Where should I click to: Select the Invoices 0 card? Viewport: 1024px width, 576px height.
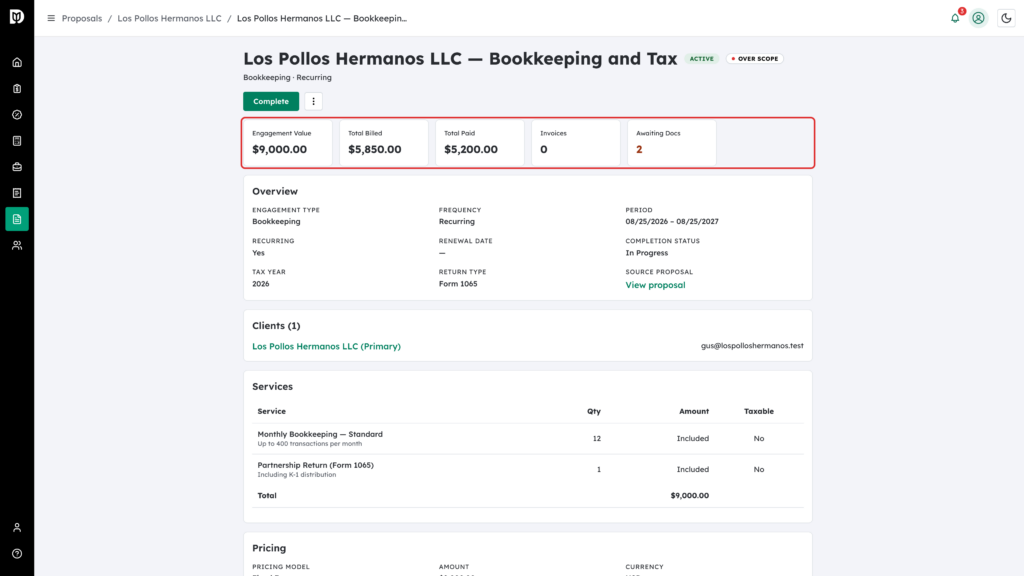click(576, 142)
